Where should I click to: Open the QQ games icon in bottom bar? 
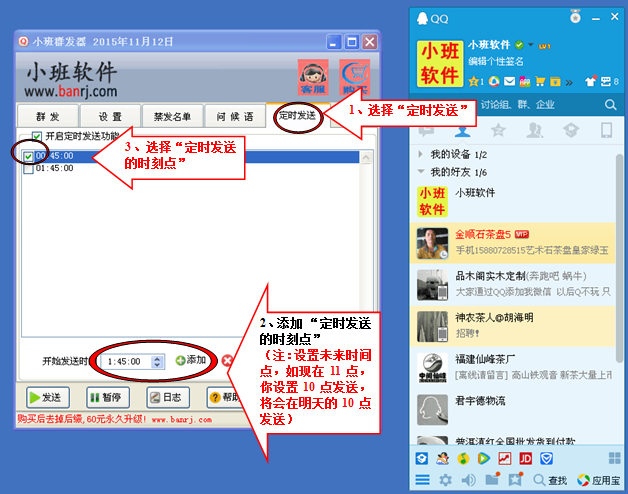point(443,458)
